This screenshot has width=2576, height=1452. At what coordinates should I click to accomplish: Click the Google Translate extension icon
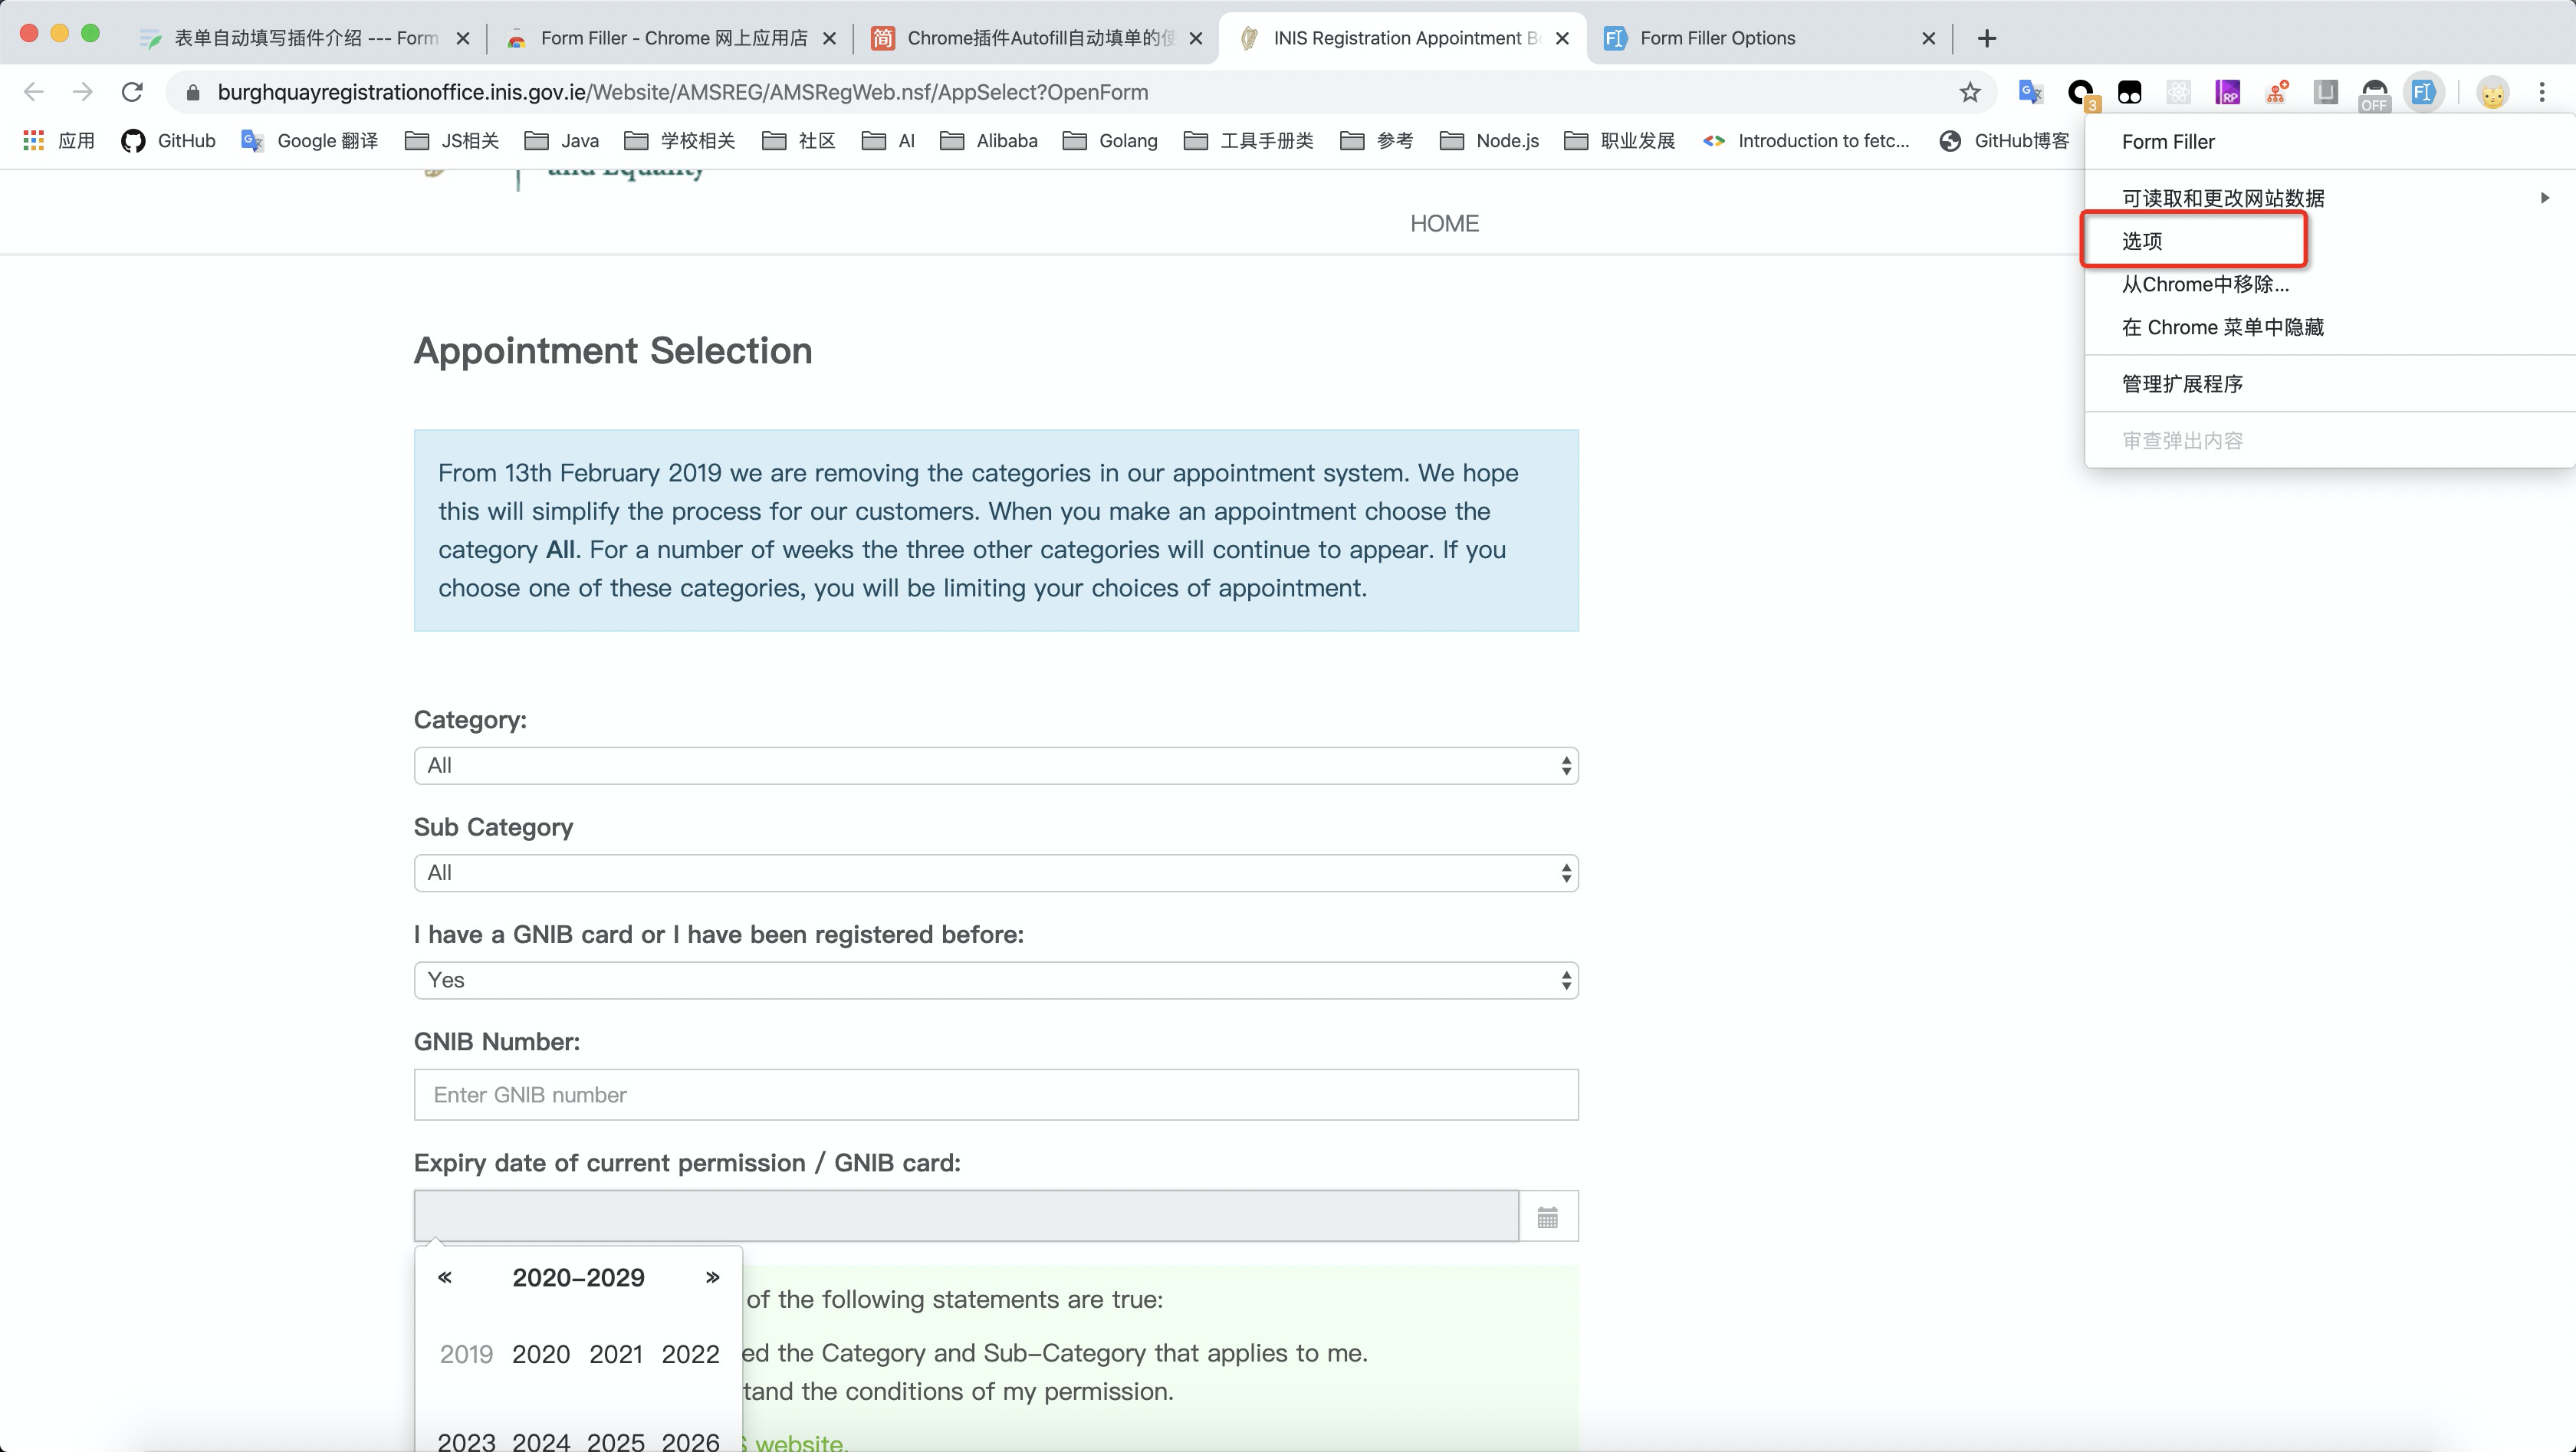(x=2029, y=92)
